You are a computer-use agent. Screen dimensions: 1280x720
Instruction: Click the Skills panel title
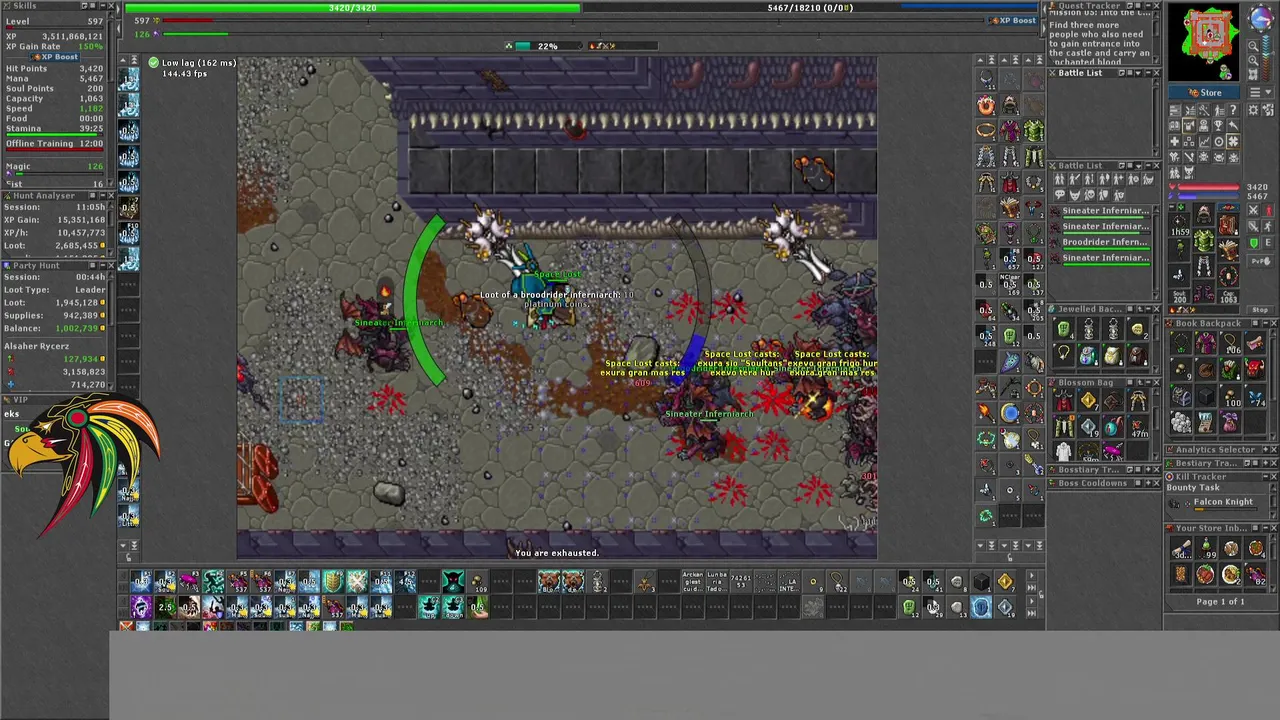25,6
